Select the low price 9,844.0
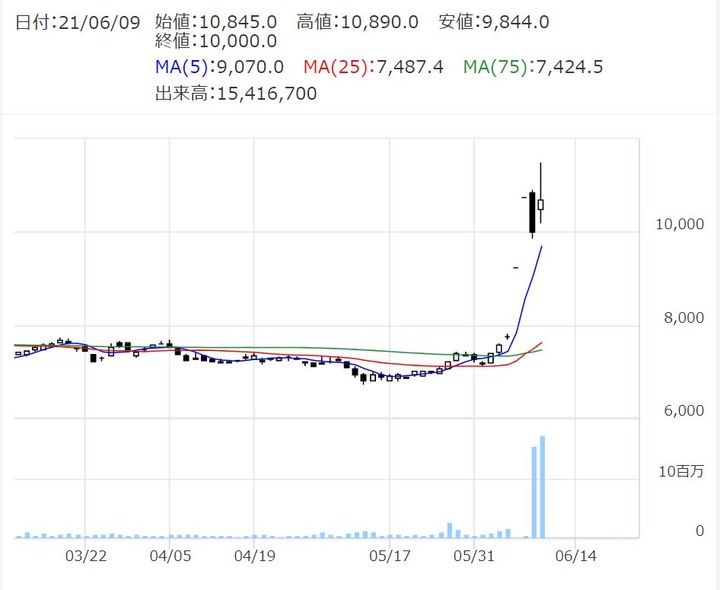 pyautogui.click(x=516, y=22)
